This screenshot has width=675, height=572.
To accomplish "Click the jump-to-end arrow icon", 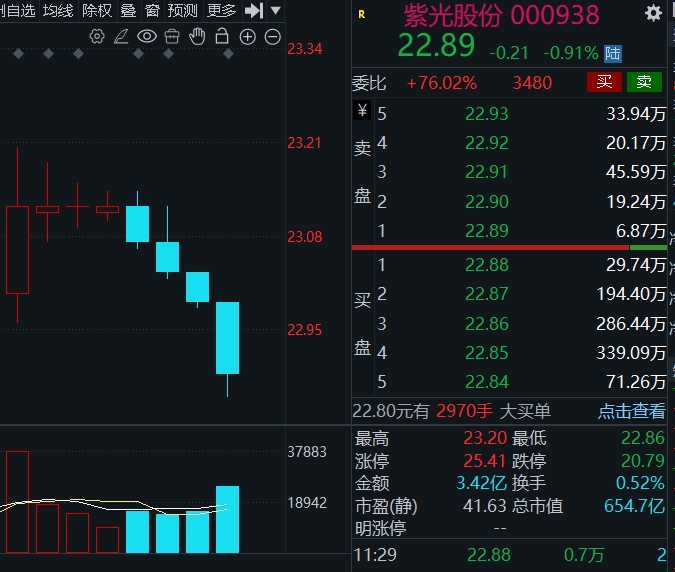I will [254, 10].
